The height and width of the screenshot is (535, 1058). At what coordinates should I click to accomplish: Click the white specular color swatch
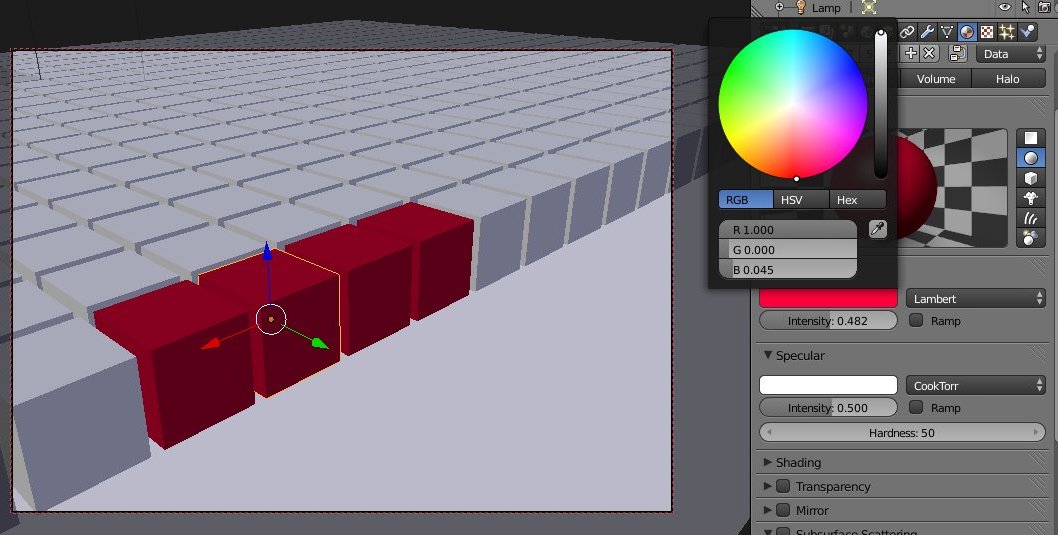tap(828, 385)
